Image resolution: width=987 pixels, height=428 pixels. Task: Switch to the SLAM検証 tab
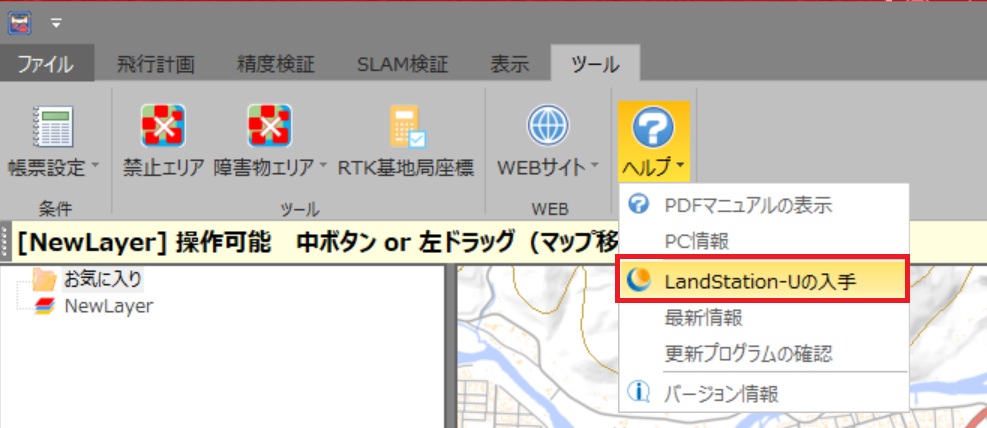click(399, 65)
